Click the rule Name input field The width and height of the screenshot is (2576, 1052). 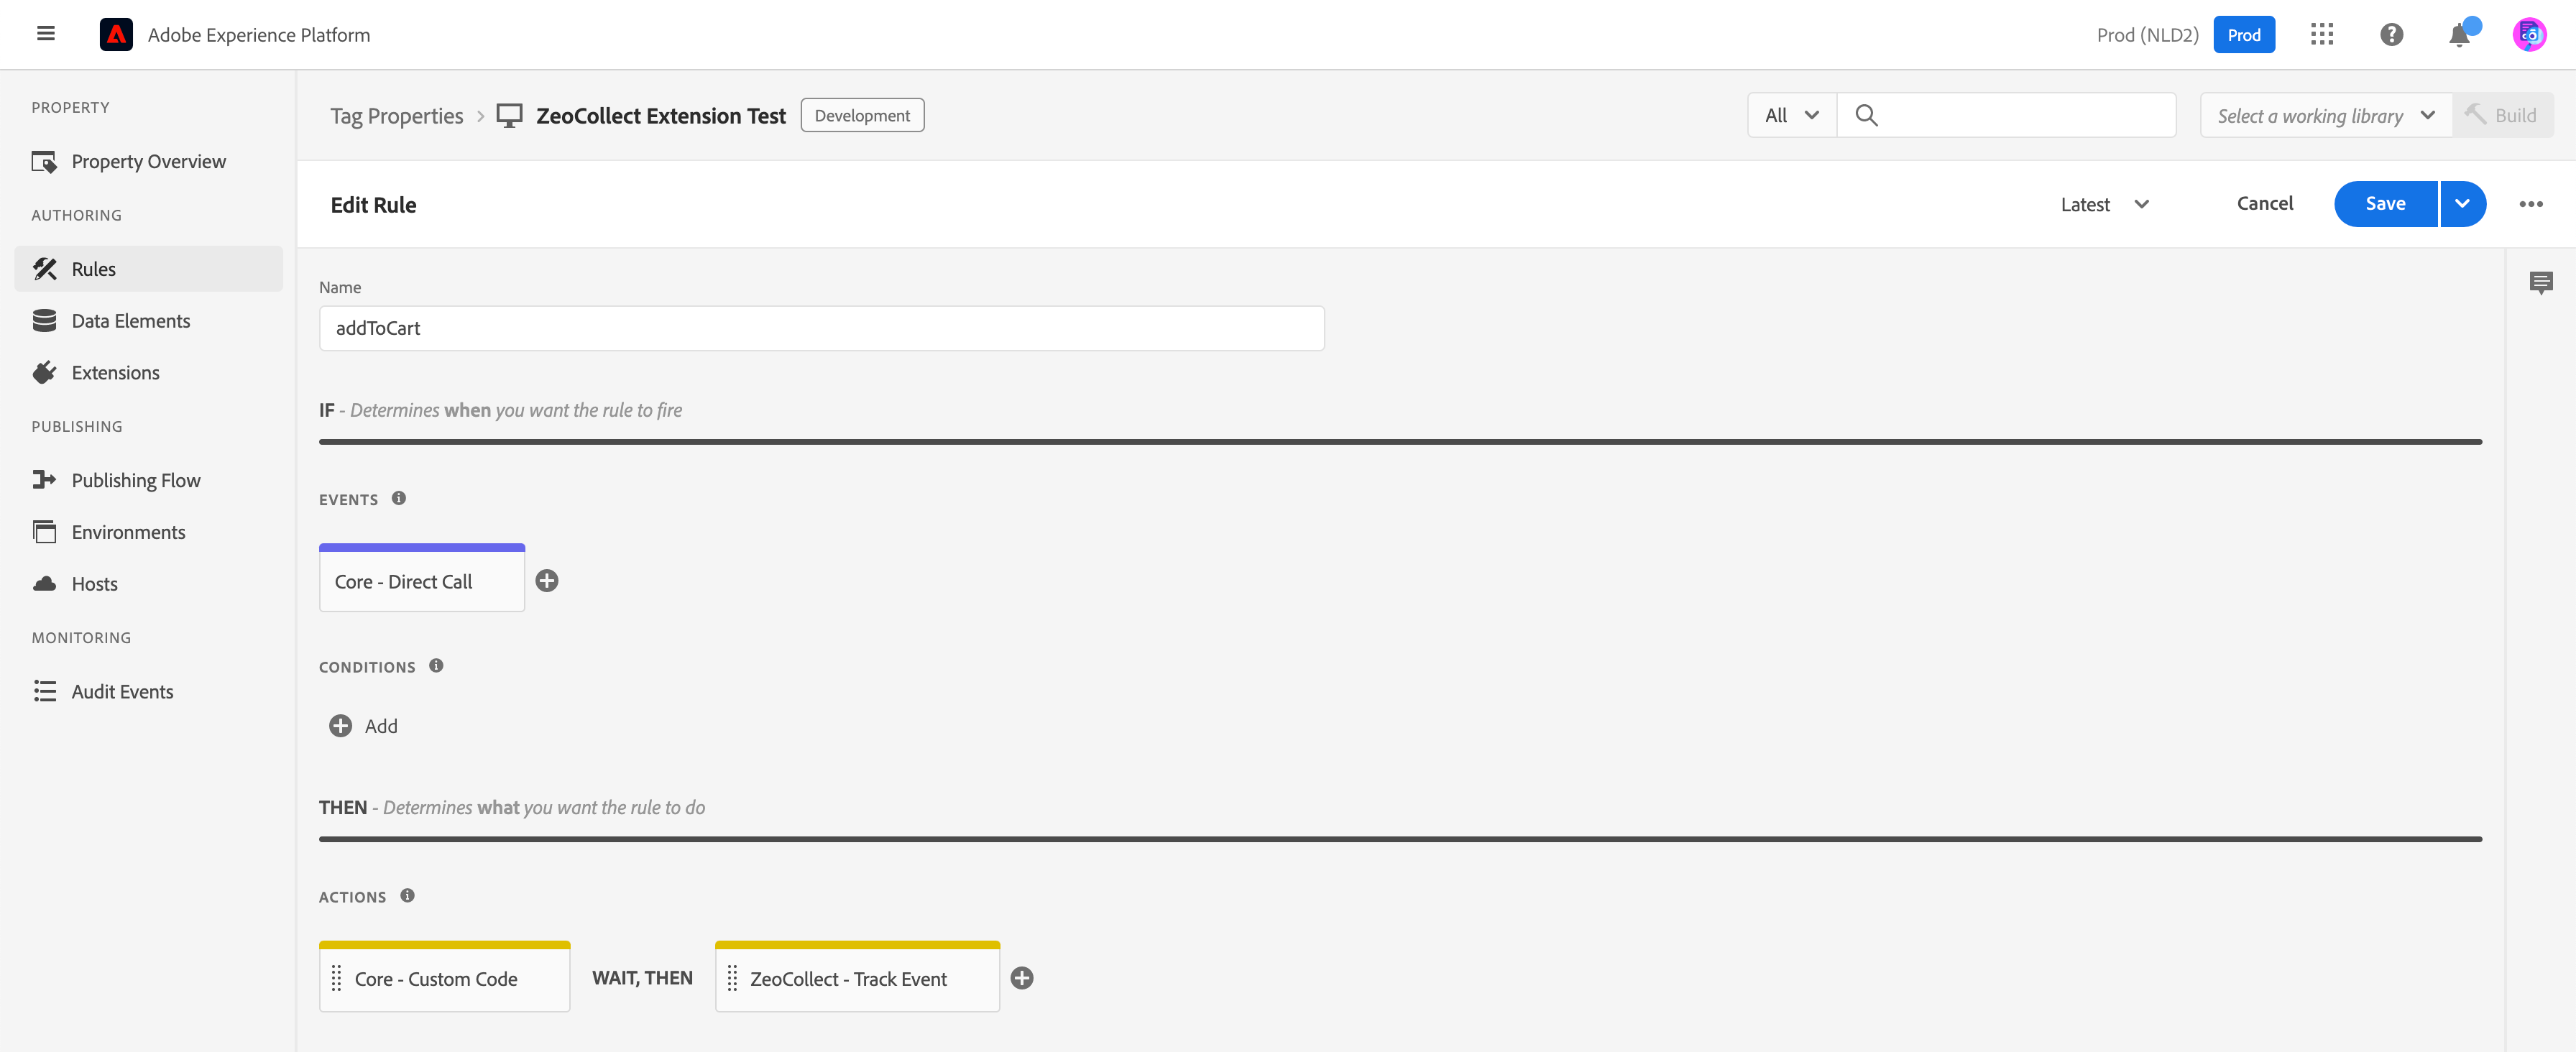(x=820, y=328)
